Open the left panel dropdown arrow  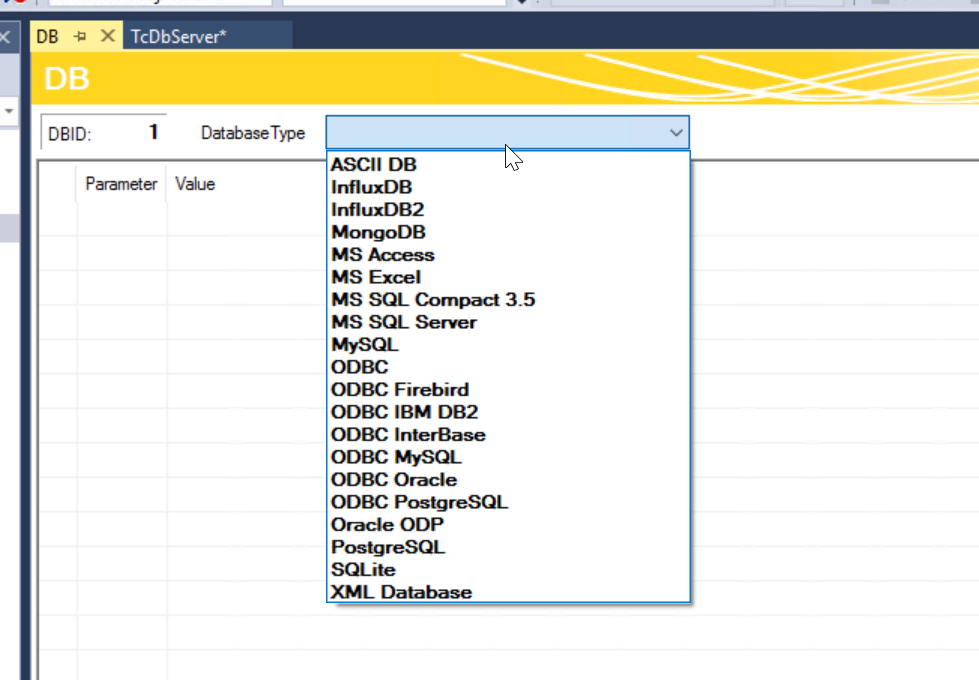(x=9, y=111)
